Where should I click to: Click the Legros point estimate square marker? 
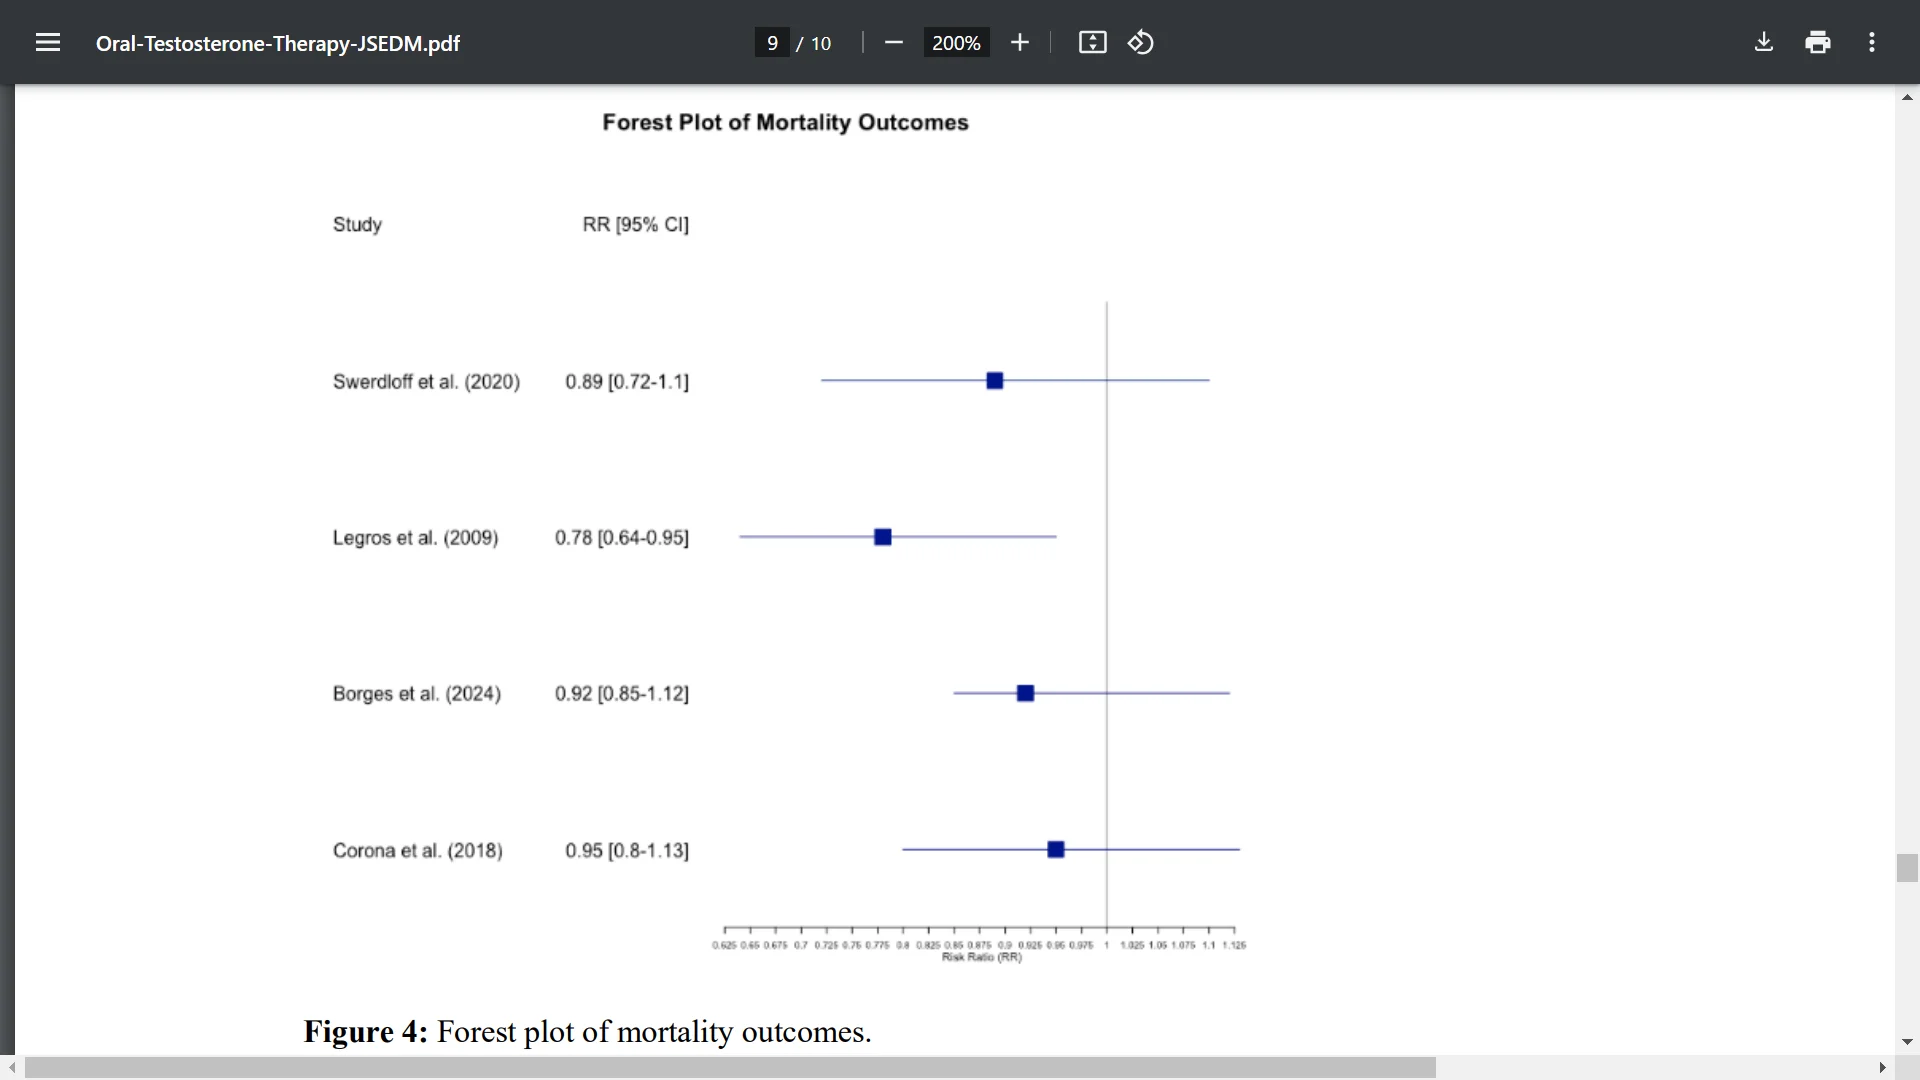pyautogui.click(x=882, y=537)
